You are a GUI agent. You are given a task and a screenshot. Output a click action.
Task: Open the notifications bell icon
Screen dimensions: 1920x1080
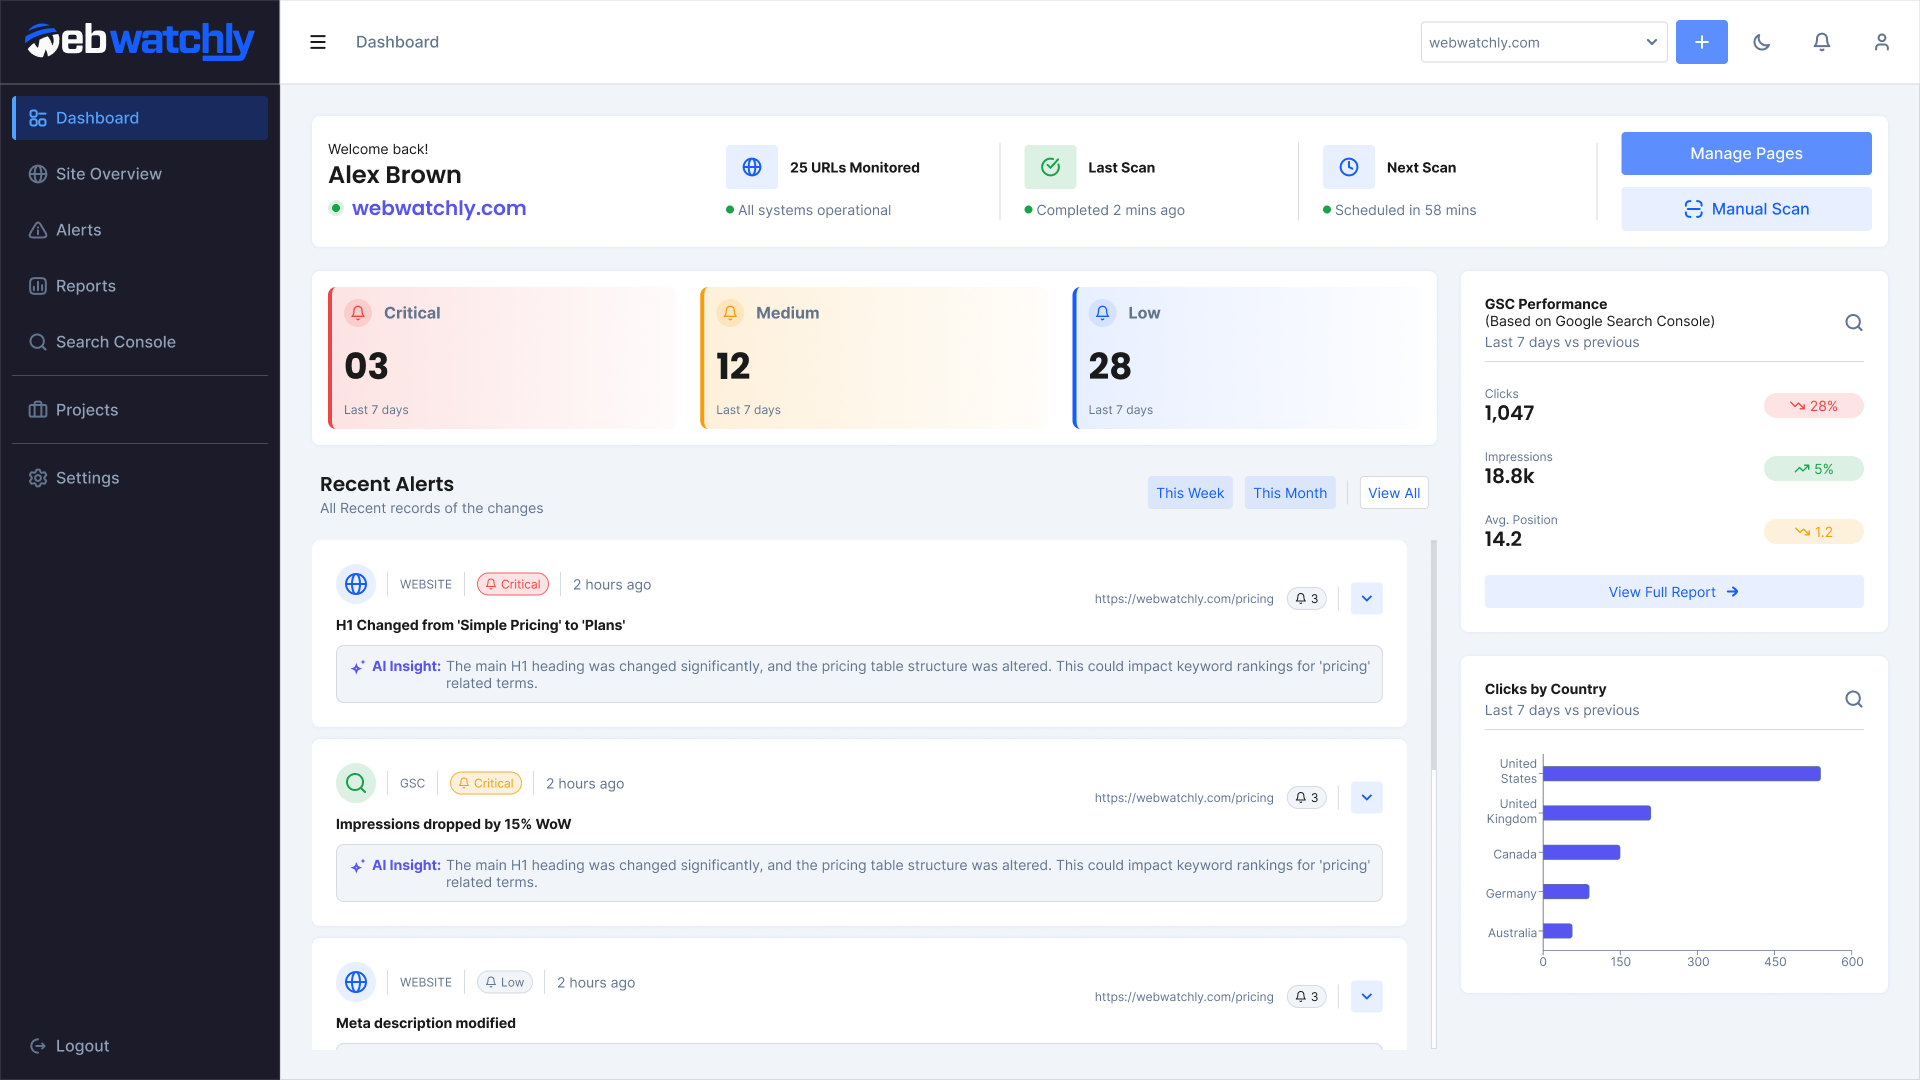[1822, 42]
